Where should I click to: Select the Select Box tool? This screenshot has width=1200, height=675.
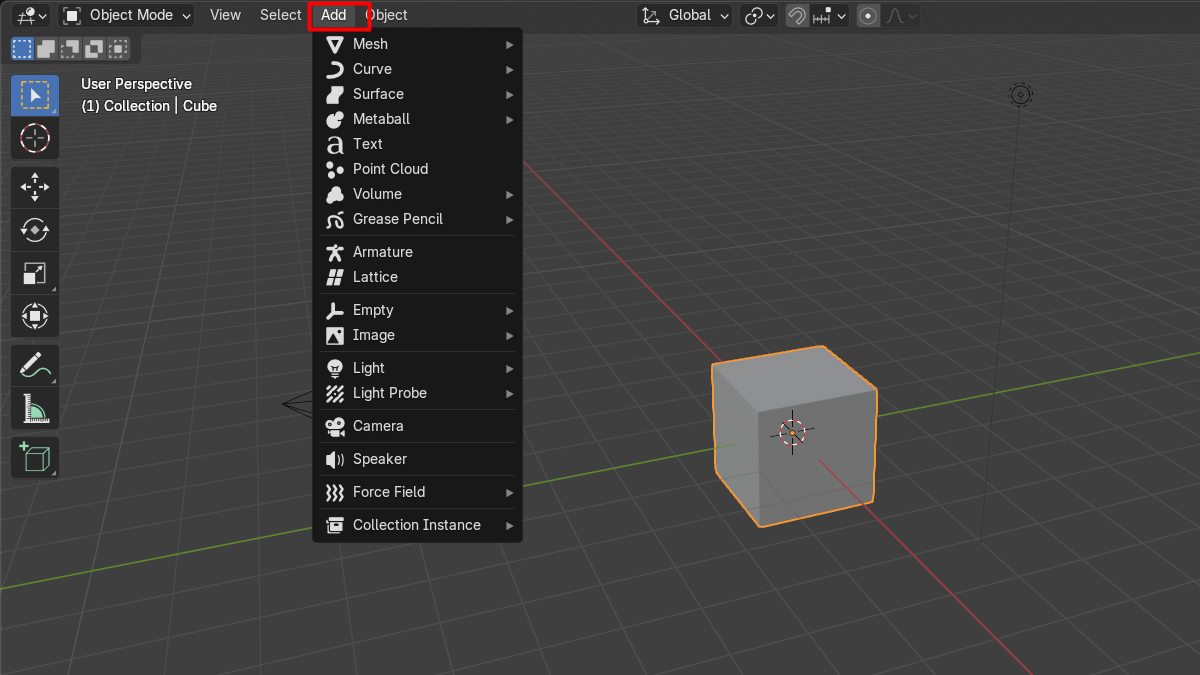point(35,95)
